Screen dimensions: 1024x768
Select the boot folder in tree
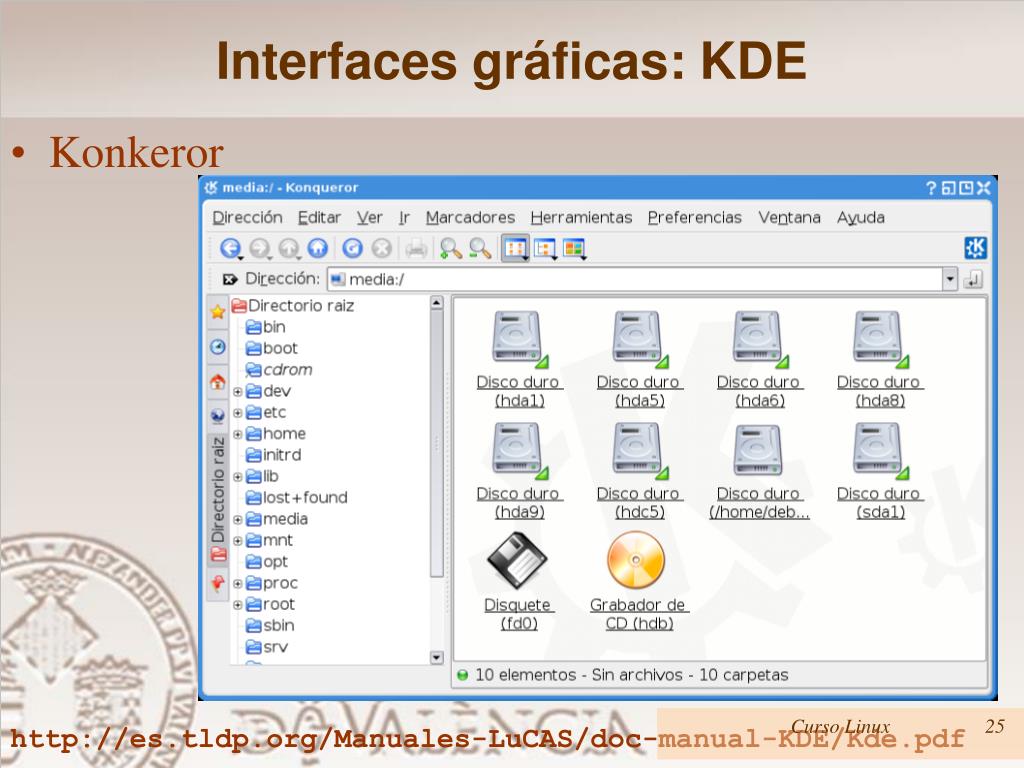[272, 349]
